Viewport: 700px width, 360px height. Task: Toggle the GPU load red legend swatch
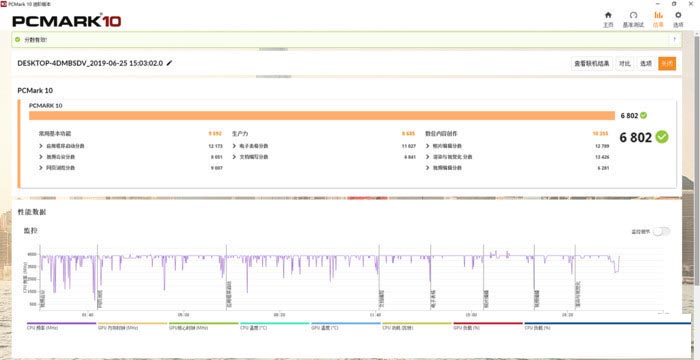point(488,323)
